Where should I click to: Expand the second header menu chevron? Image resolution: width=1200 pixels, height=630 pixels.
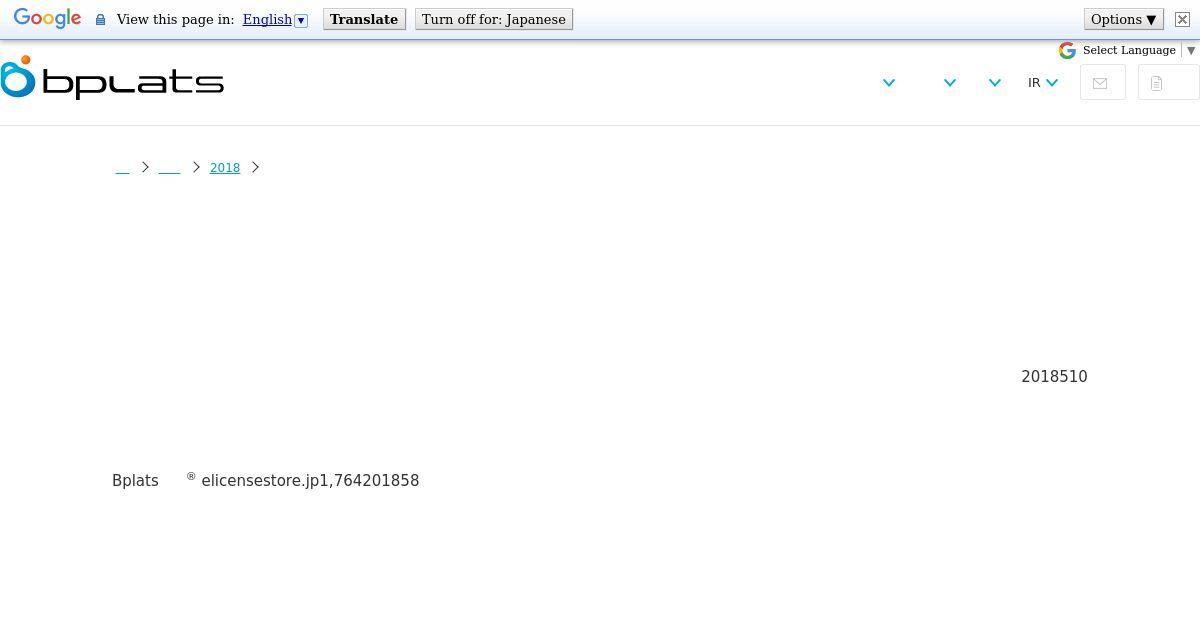950,83
